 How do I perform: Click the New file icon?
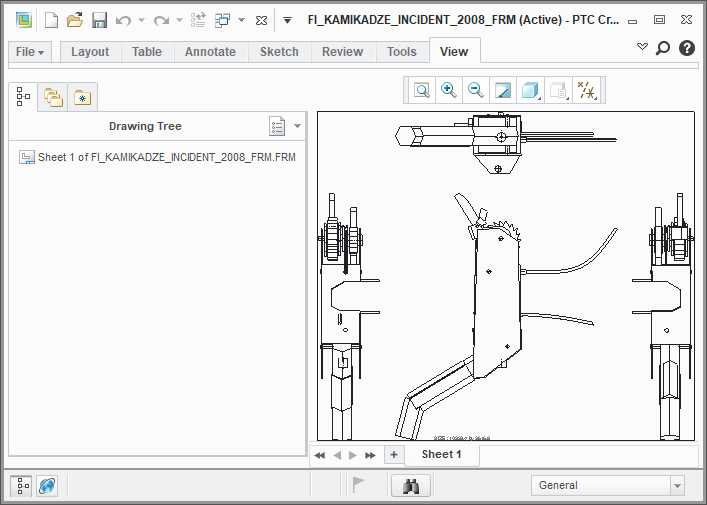[x=51, y=20]
